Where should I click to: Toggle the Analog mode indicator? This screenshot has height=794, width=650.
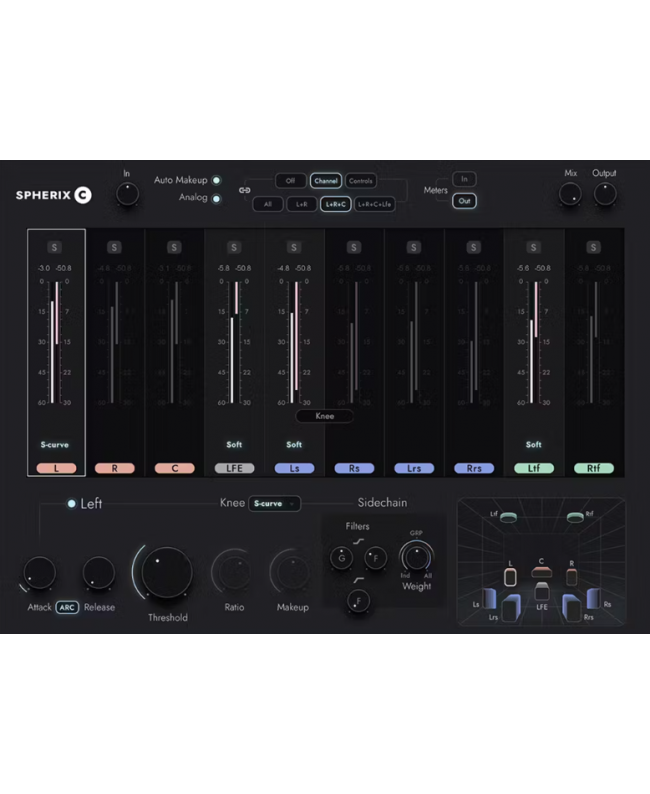(217, 198)
